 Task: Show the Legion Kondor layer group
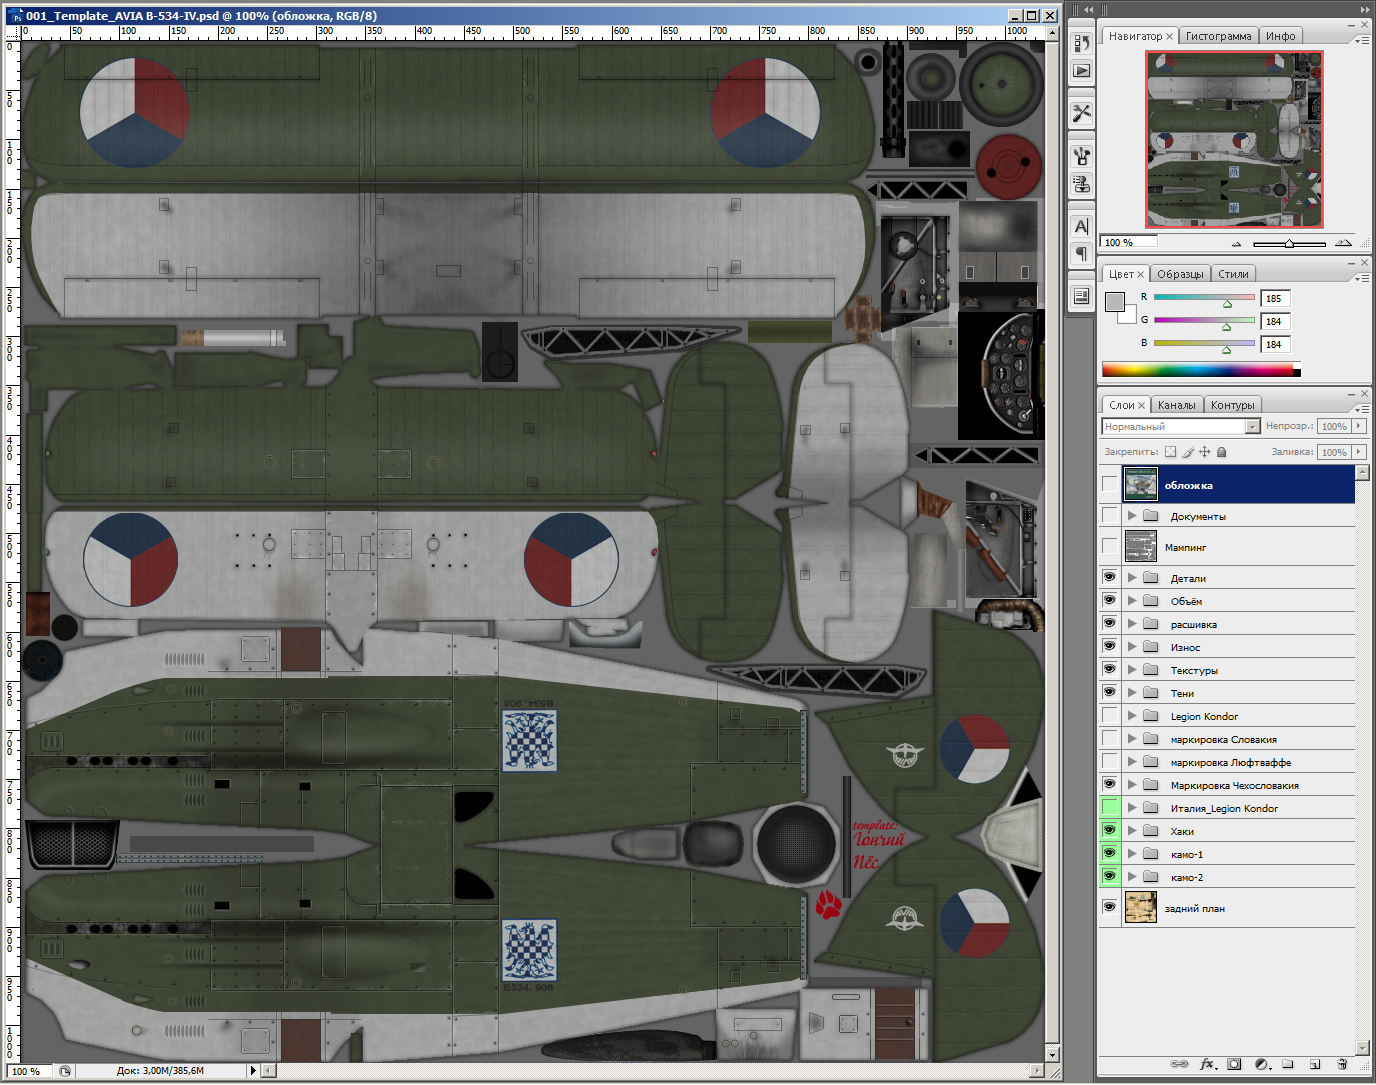click(1109, 716)
